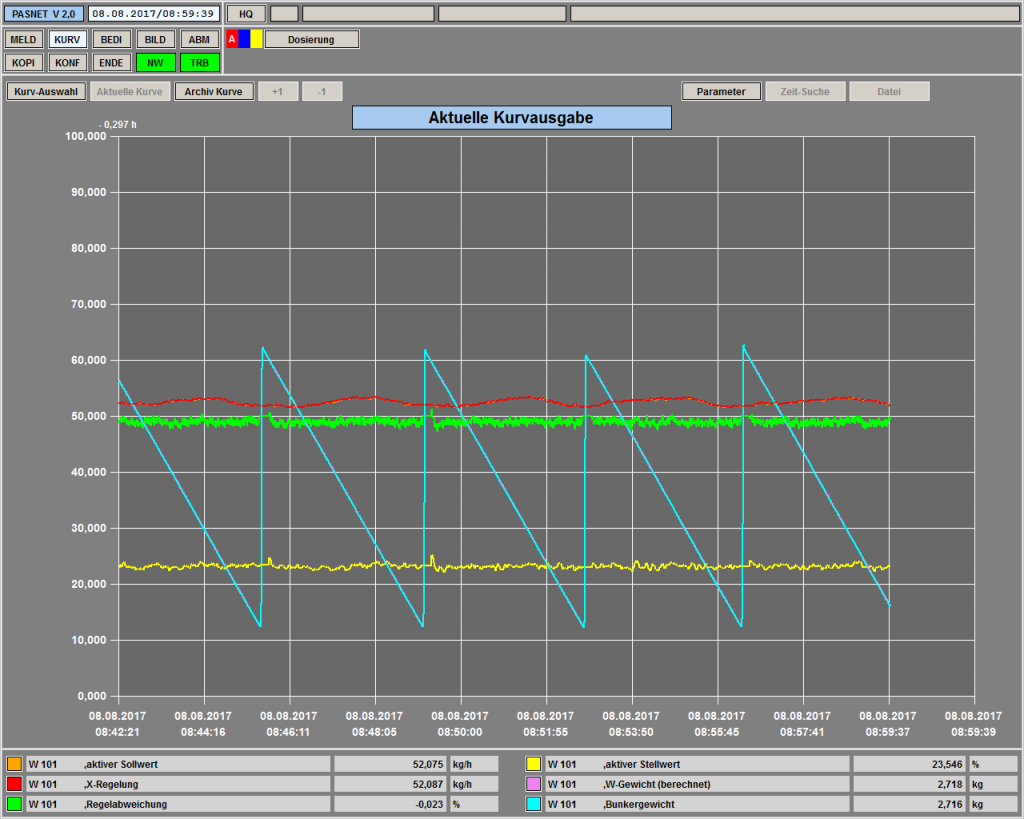
Task: Click the cyan Bunkergewicht legend swatch
Action: coord(533,804)
